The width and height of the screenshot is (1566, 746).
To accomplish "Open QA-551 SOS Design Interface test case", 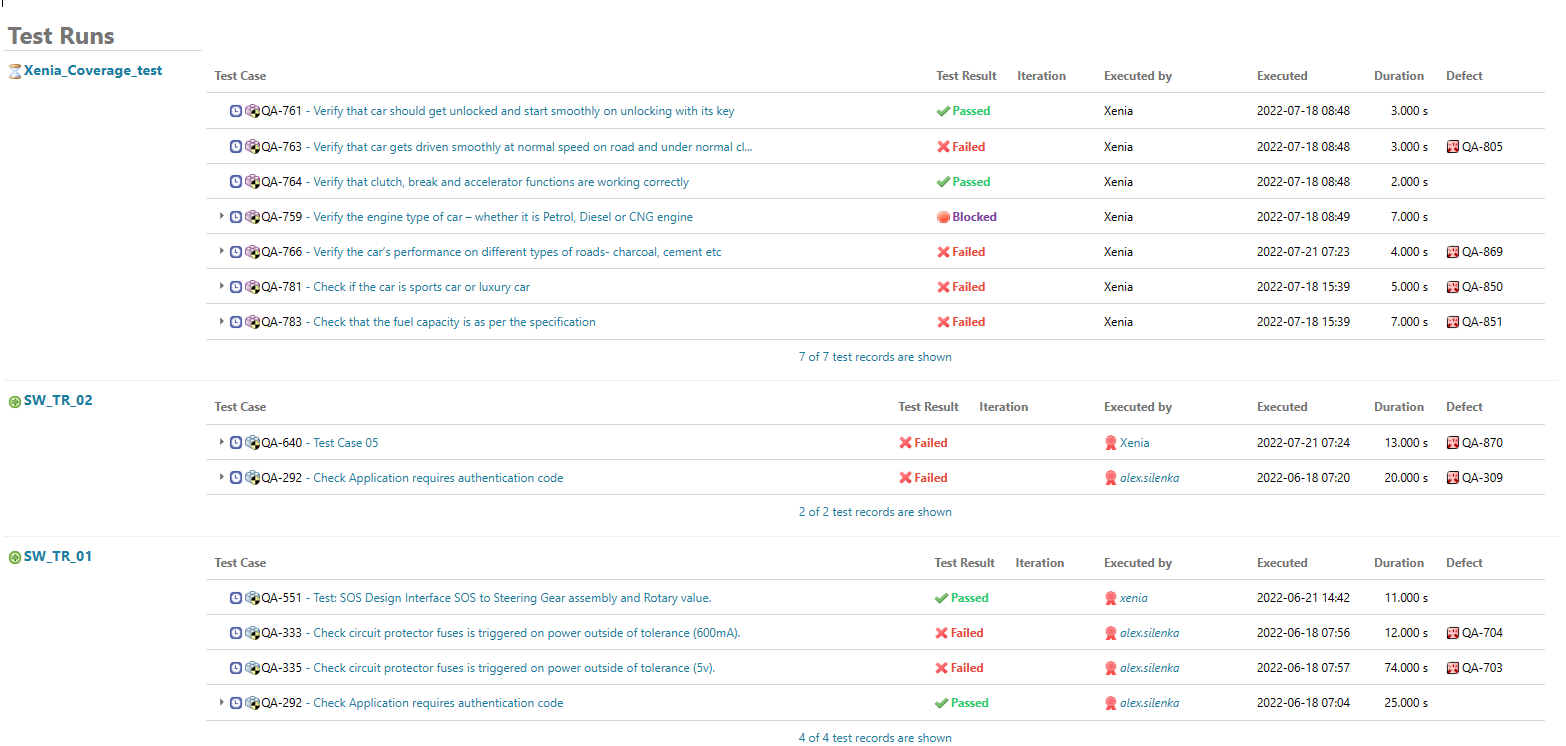I will click(512, 598).
